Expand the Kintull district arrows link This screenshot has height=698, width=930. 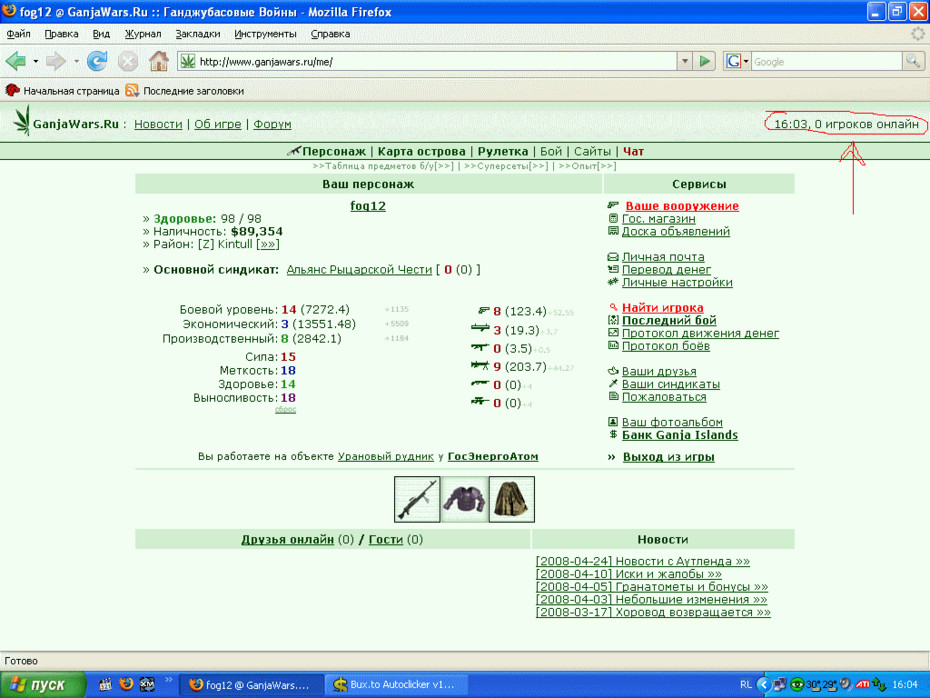click(267, 244)
